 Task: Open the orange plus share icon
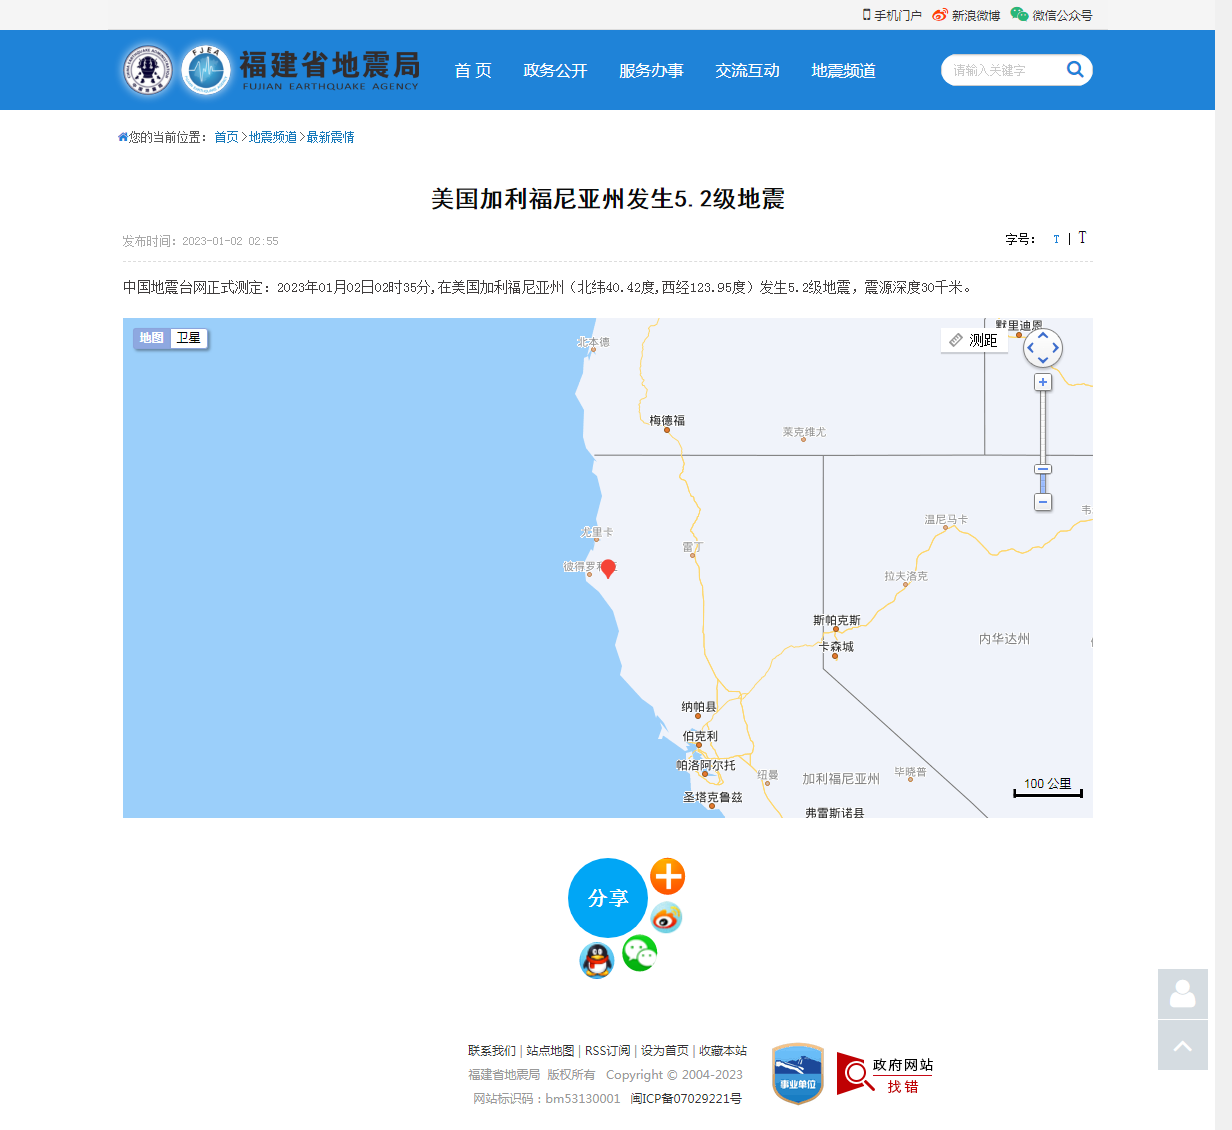667,876
